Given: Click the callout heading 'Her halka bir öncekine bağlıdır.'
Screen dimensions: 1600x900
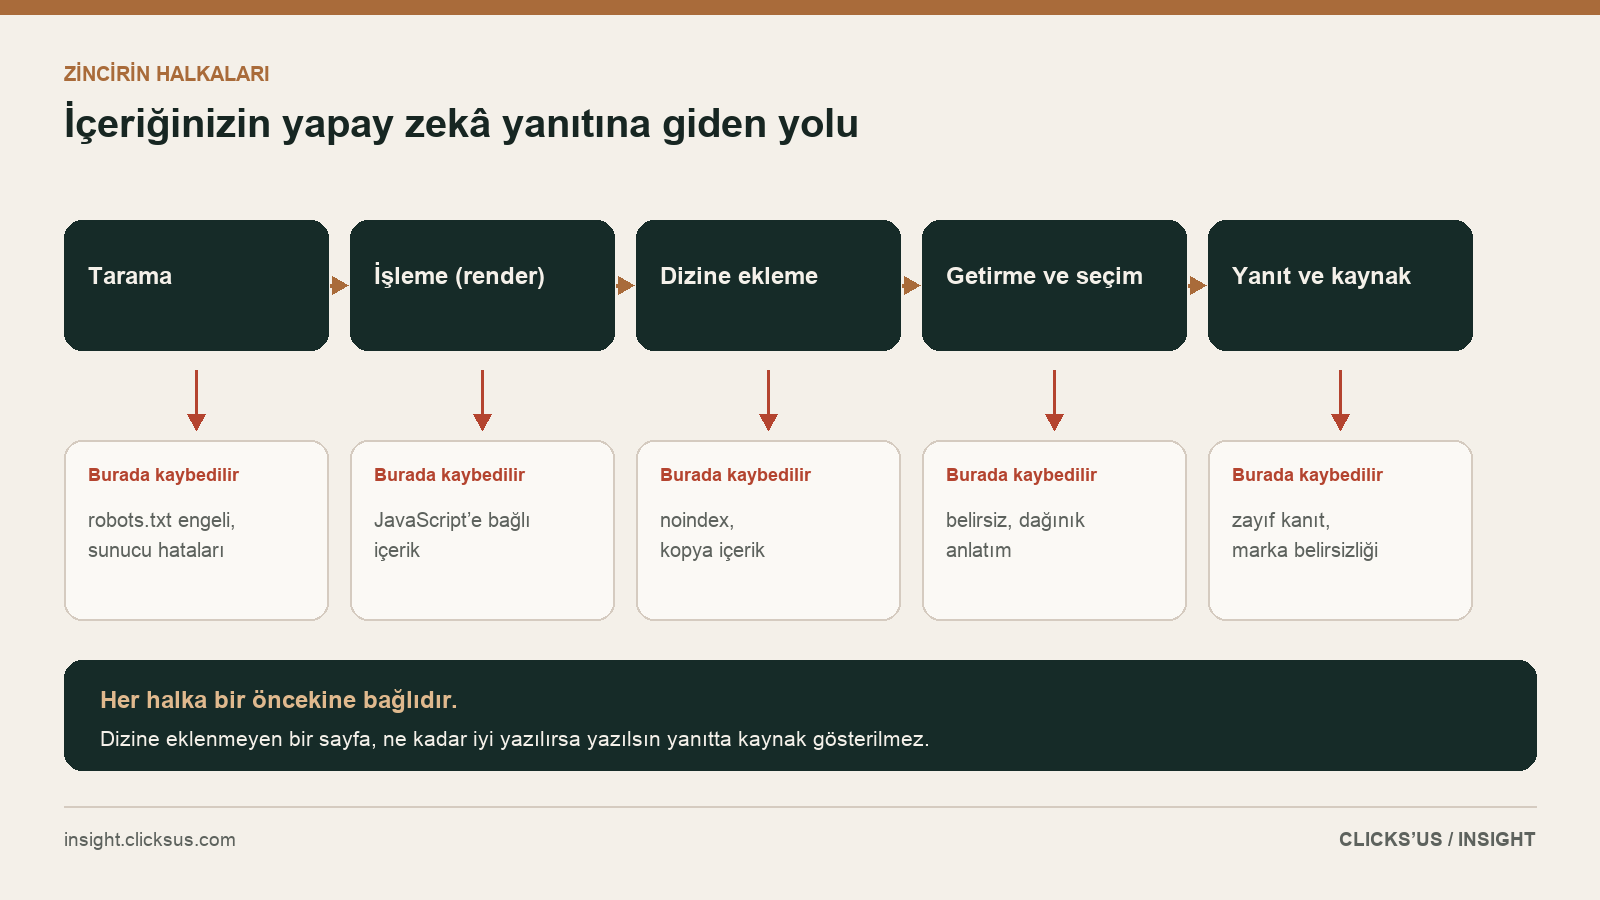Looking at the screenshot, I should 278,700.
